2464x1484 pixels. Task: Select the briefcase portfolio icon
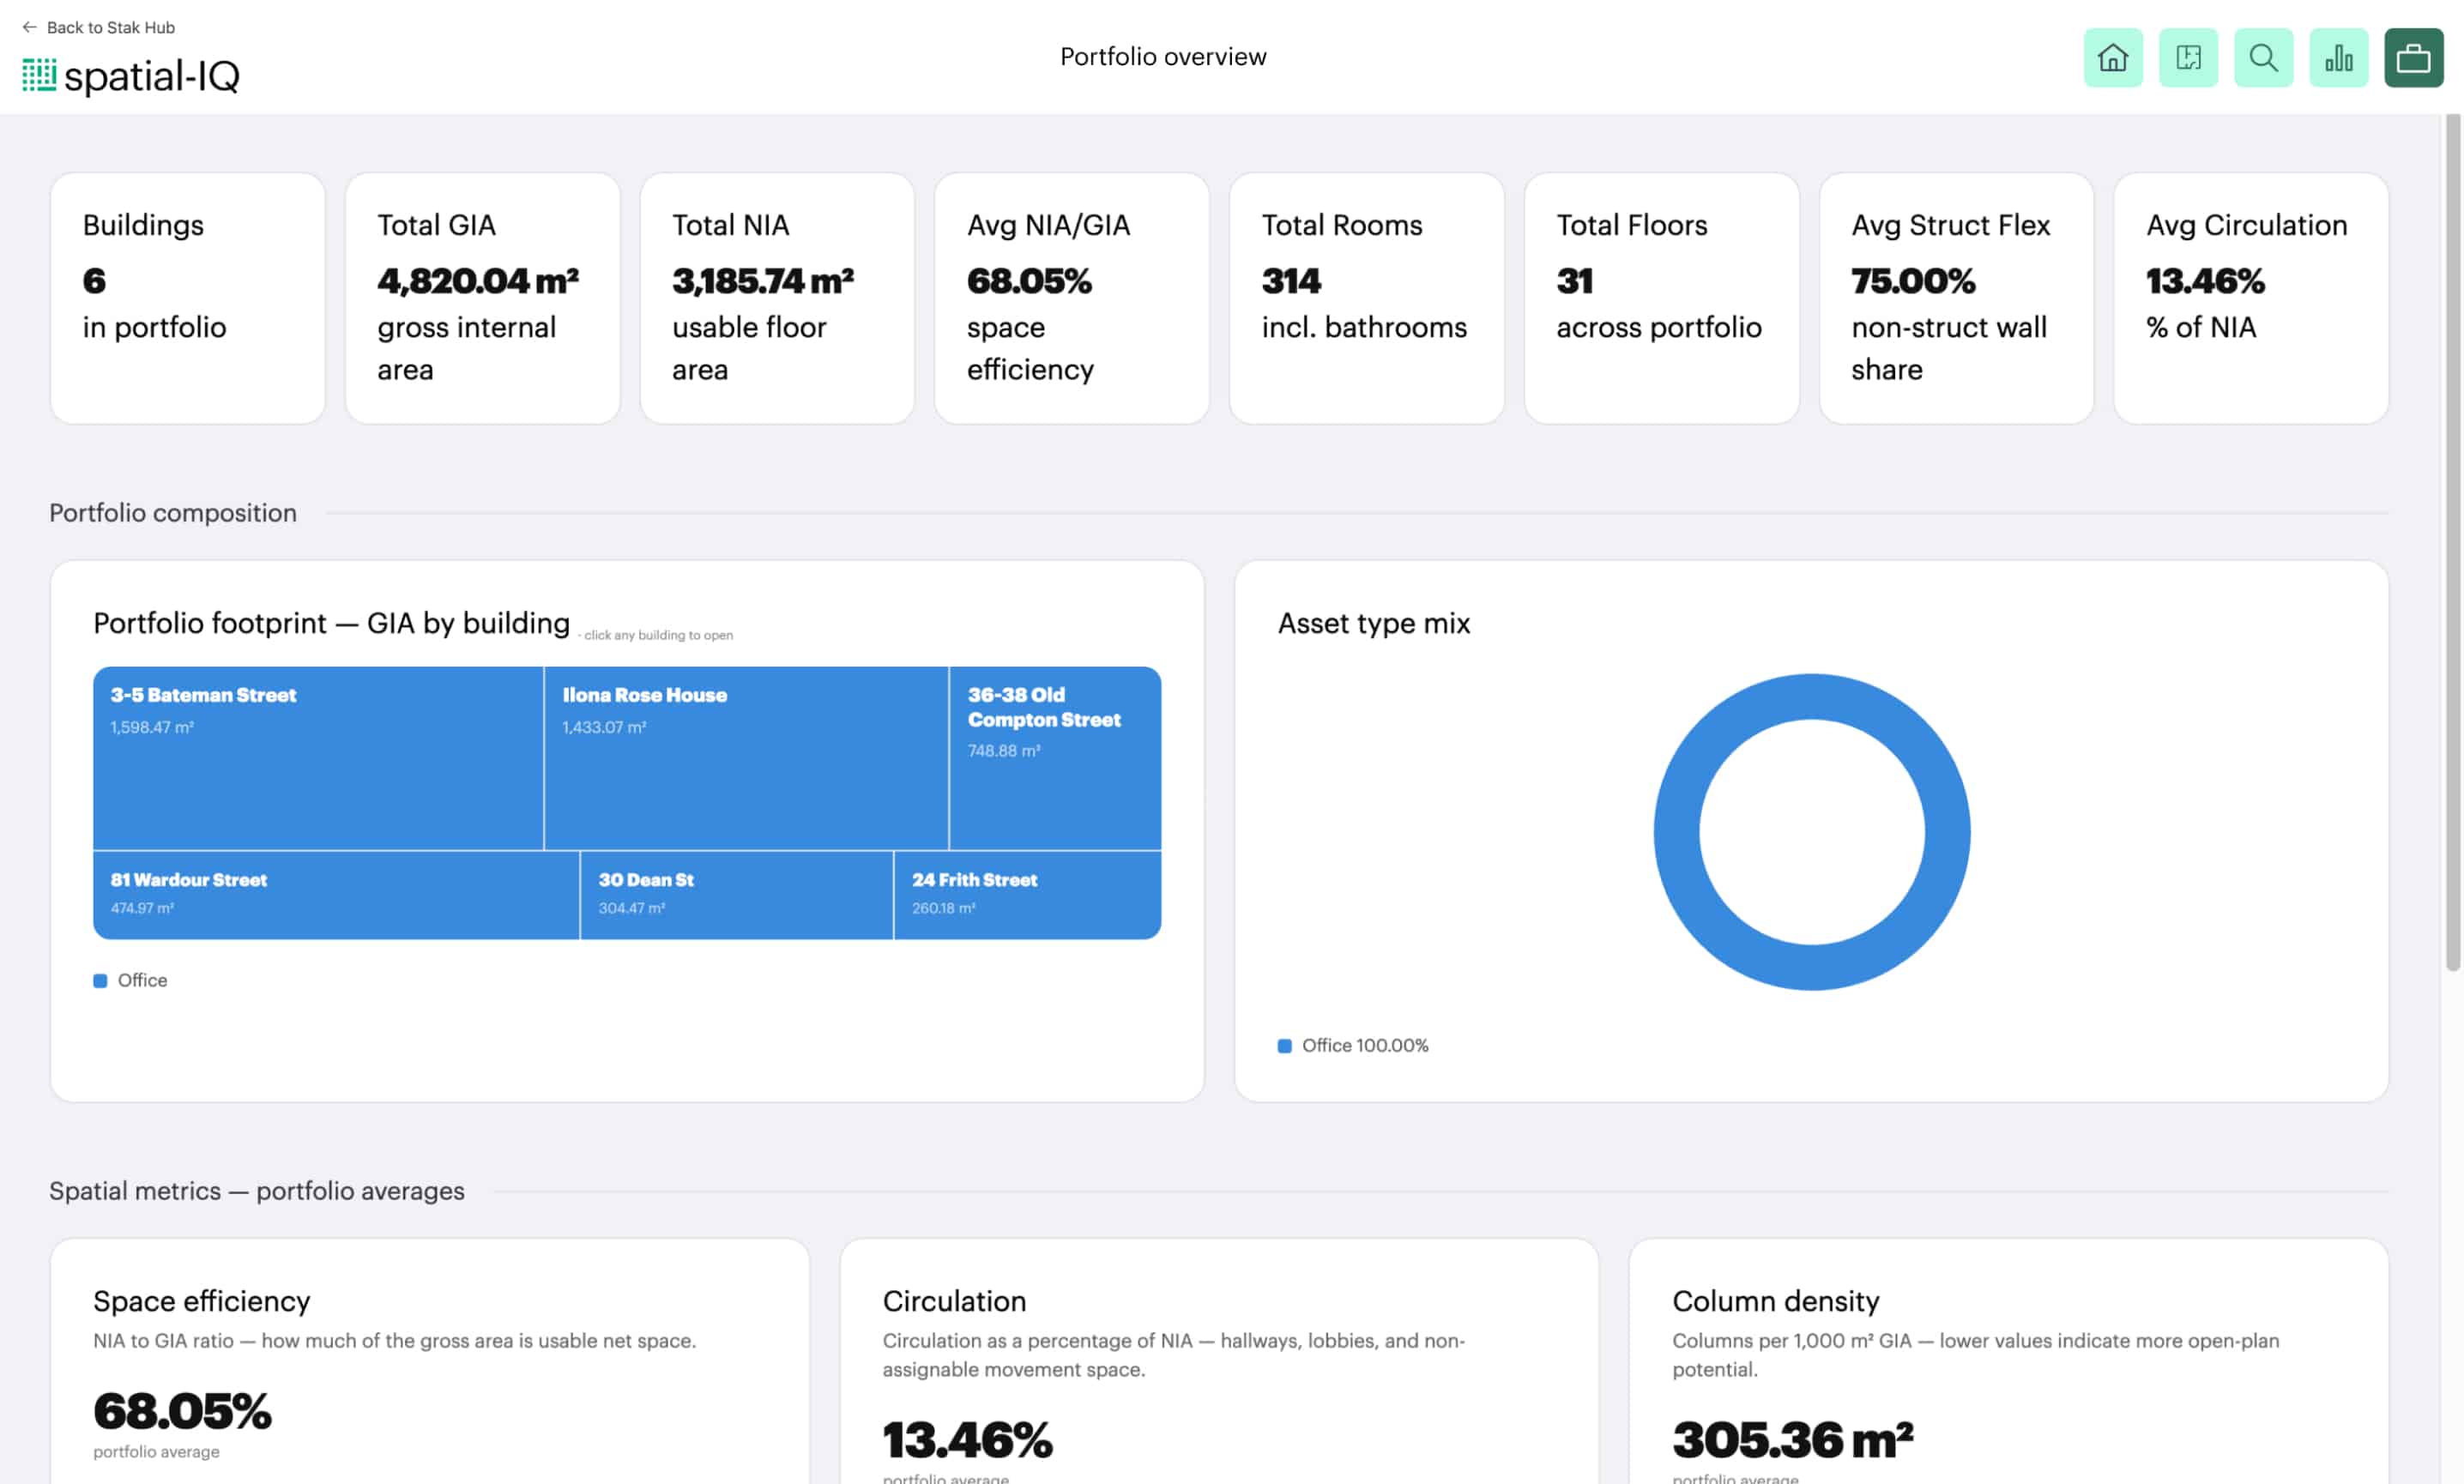[2413, 58]
